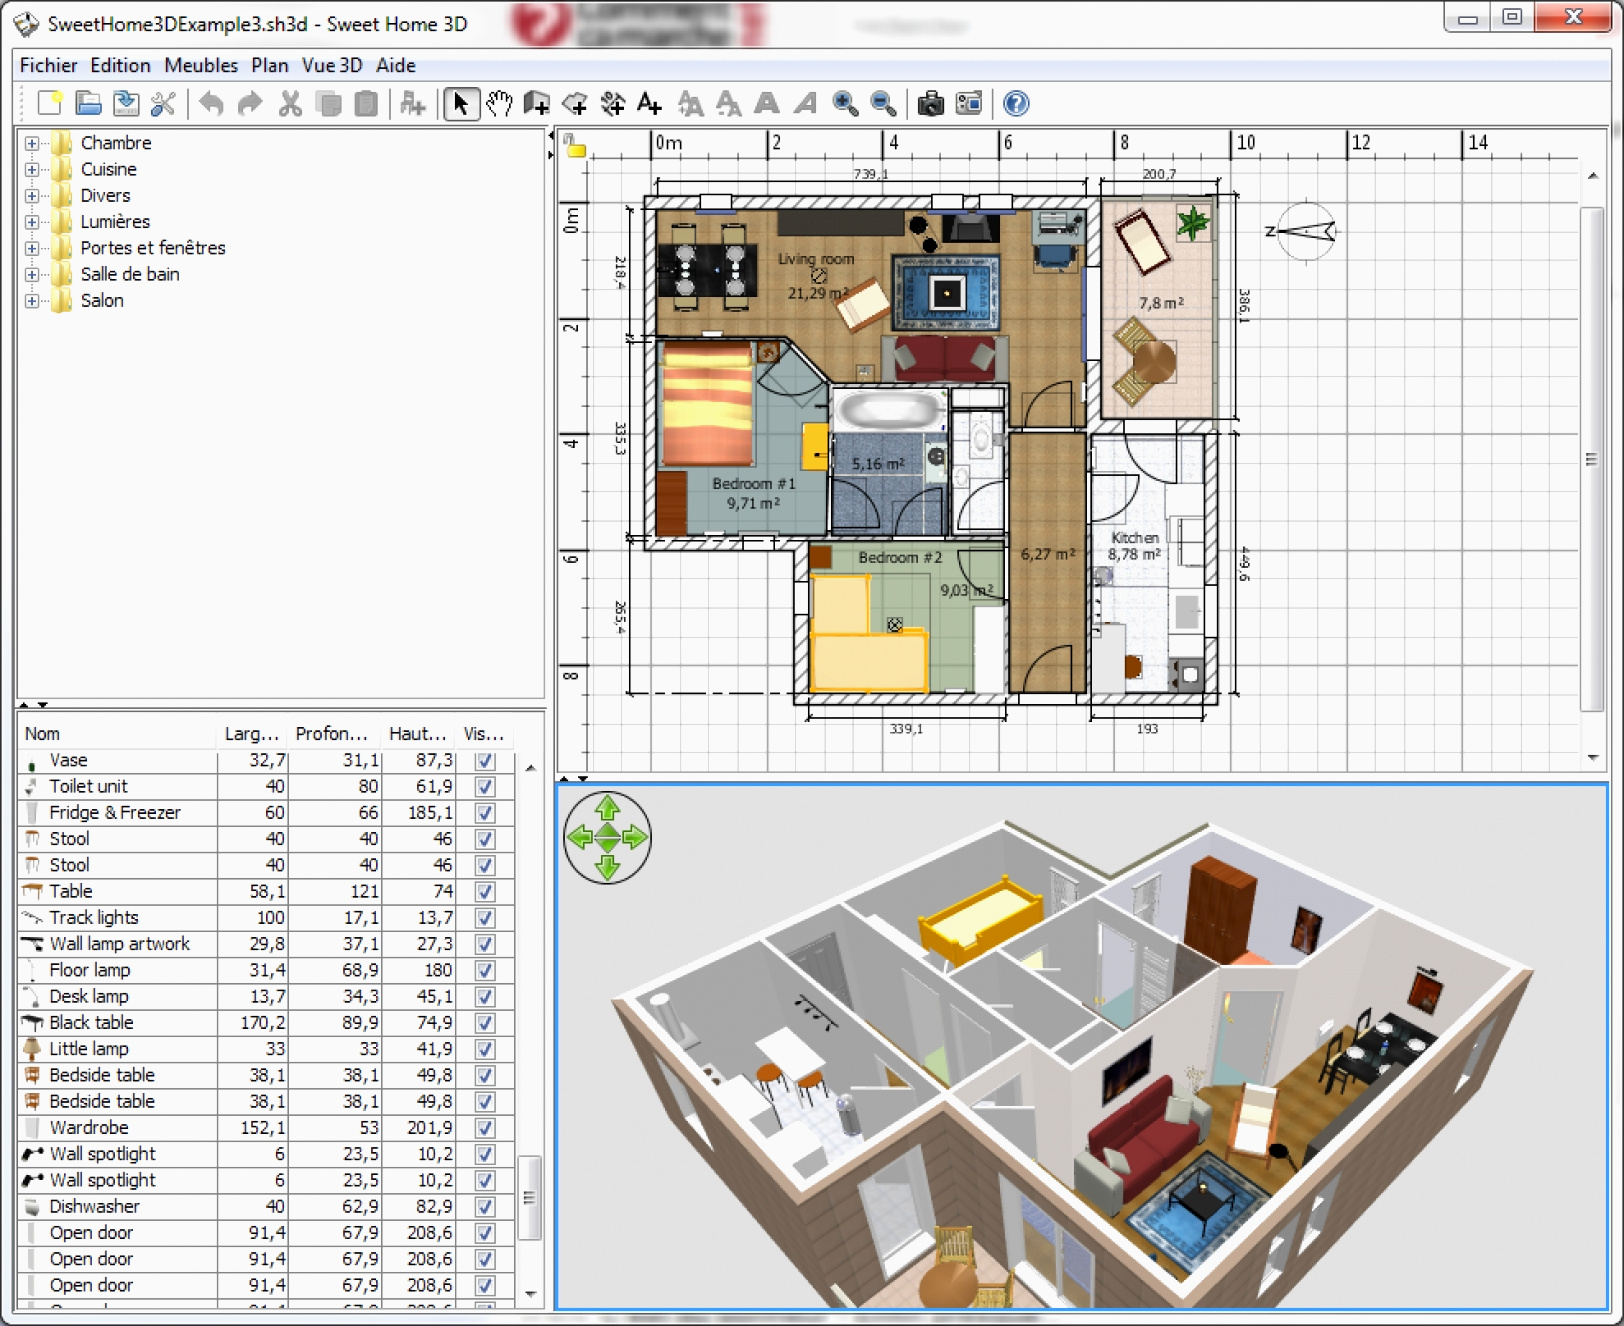
Task: Toggle italic text style
Action: (x=805, y=103)
